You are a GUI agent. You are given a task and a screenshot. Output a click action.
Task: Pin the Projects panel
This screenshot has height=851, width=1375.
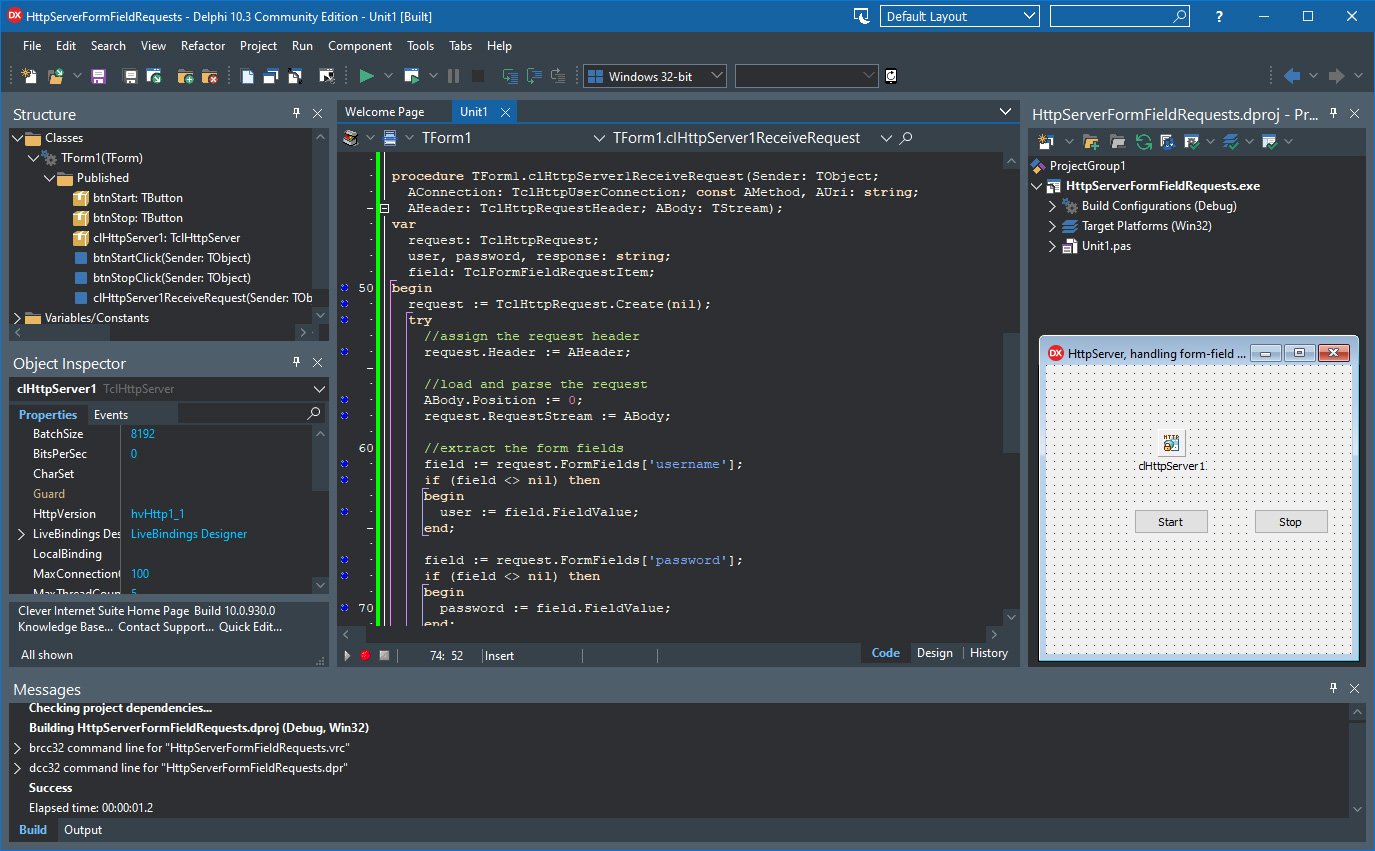(x=1333, y=114)
